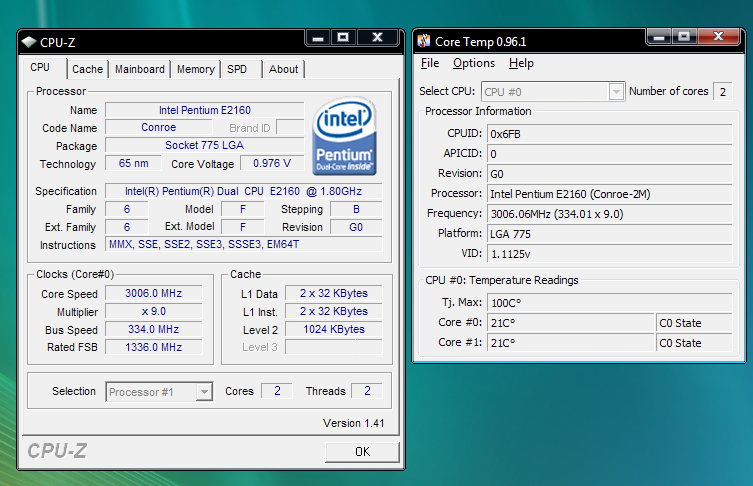Click the Technology value 65 nm

click(x=133, y=163)
